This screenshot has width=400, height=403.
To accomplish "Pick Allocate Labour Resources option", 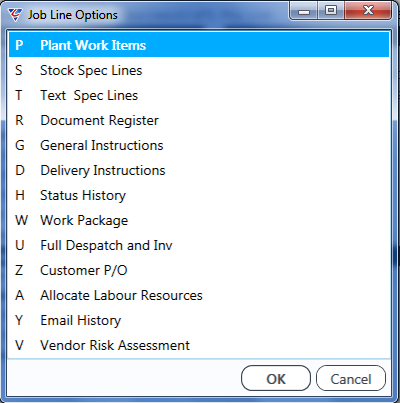I will click(x=199, y=295).
